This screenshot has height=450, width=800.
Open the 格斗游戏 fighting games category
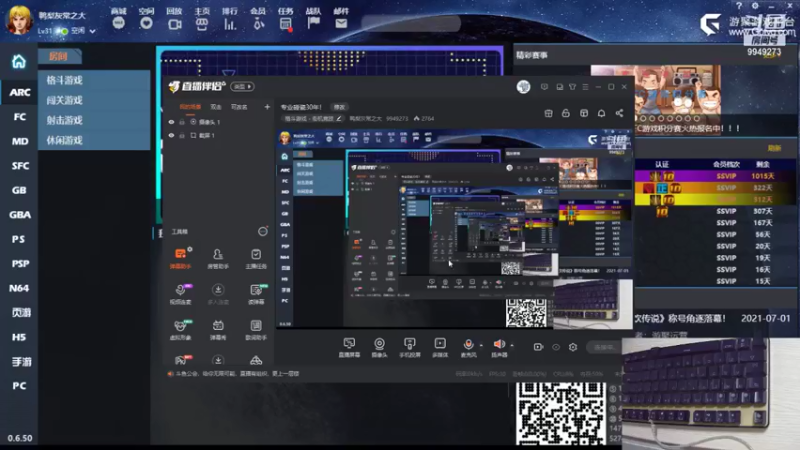94,80
